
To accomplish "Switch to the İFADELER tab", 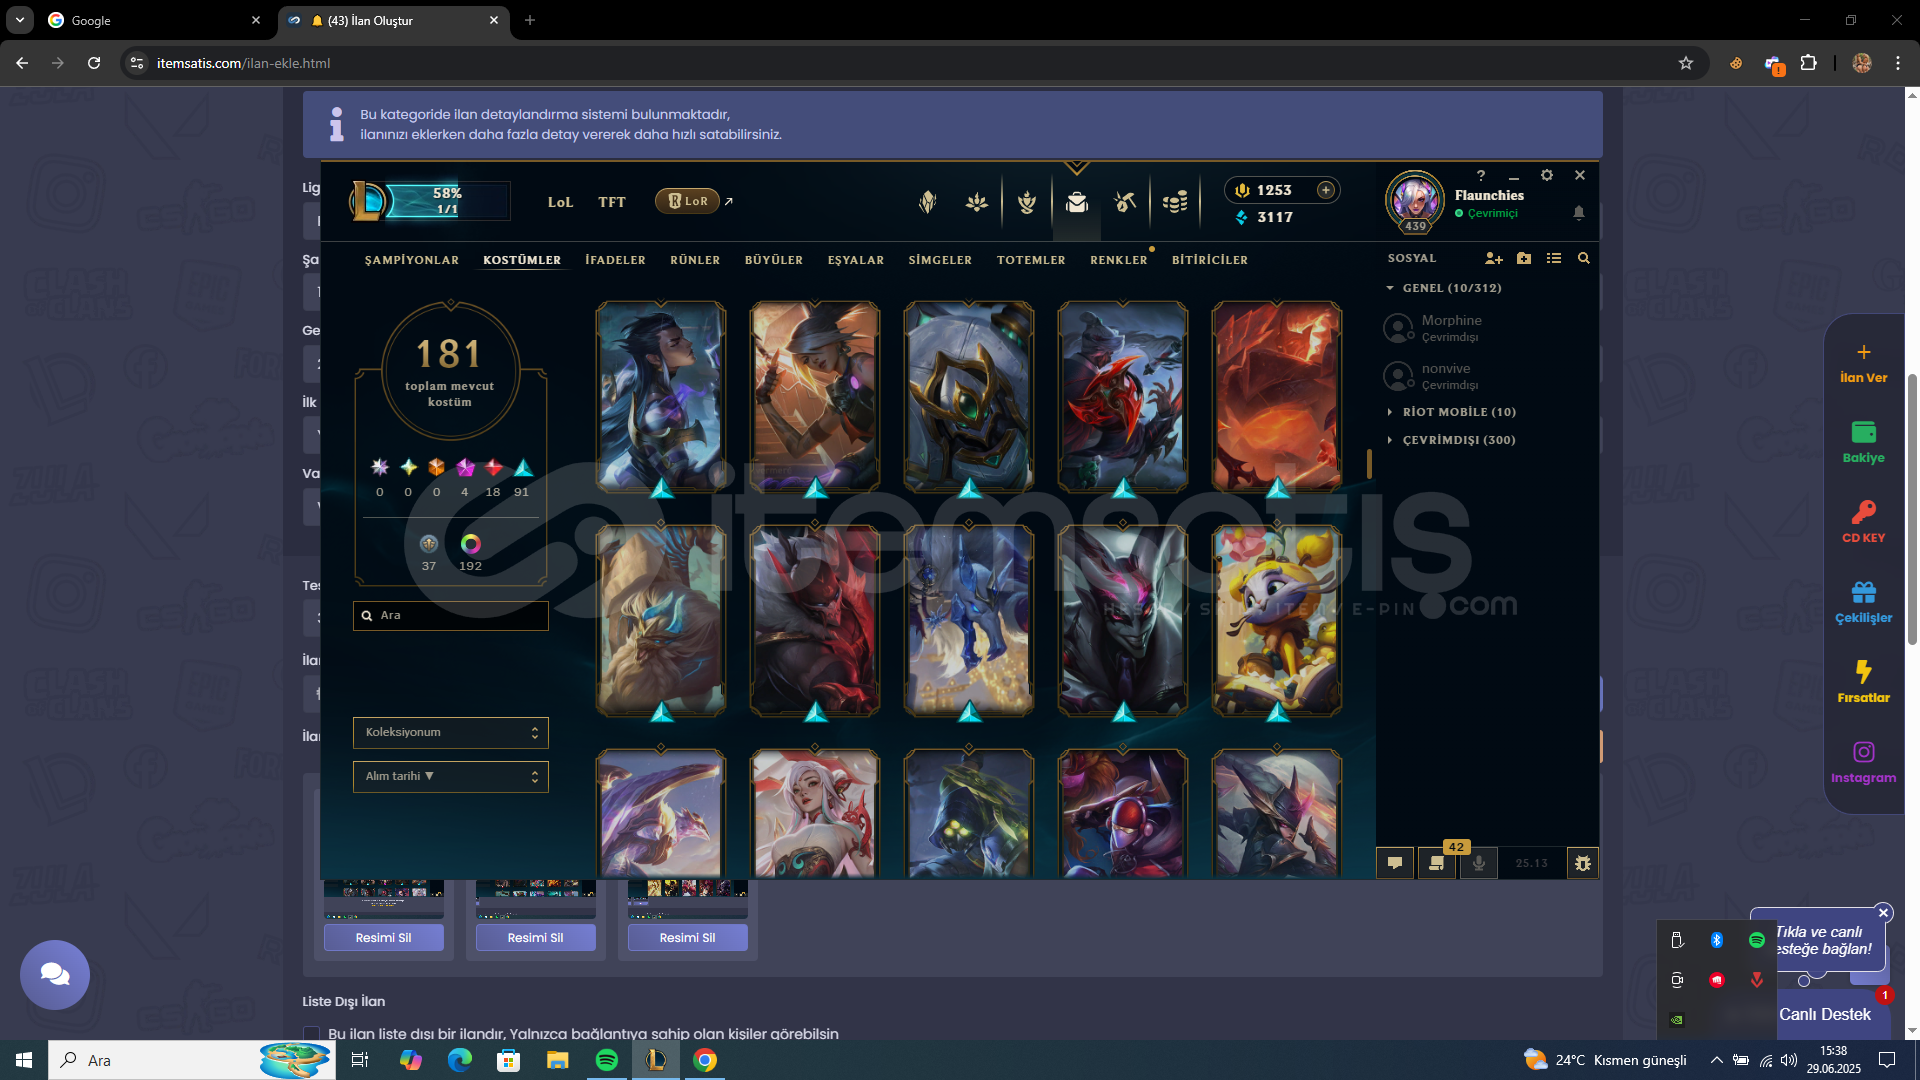I will coord(615,260).
